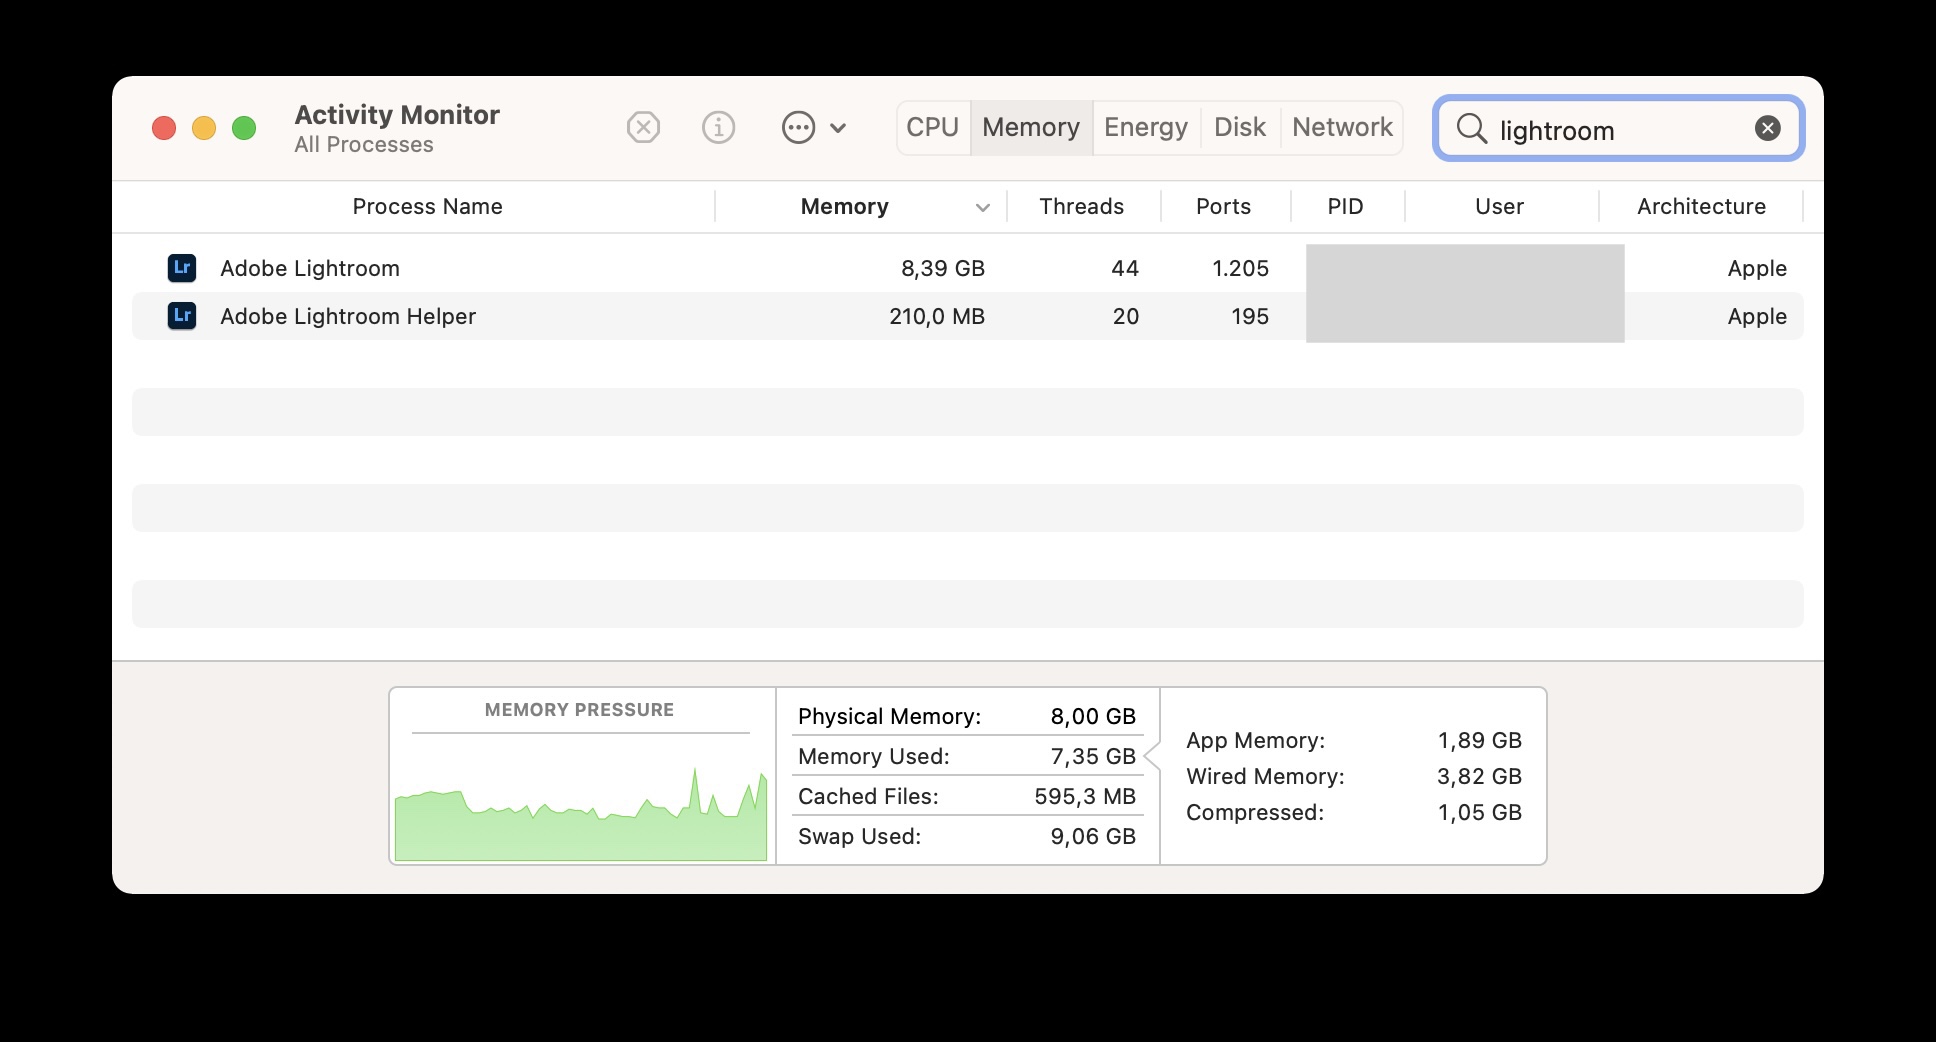Click the App Memory 1,89 GB value
Screen dimensions: 1936x1042
[1480, 740]
